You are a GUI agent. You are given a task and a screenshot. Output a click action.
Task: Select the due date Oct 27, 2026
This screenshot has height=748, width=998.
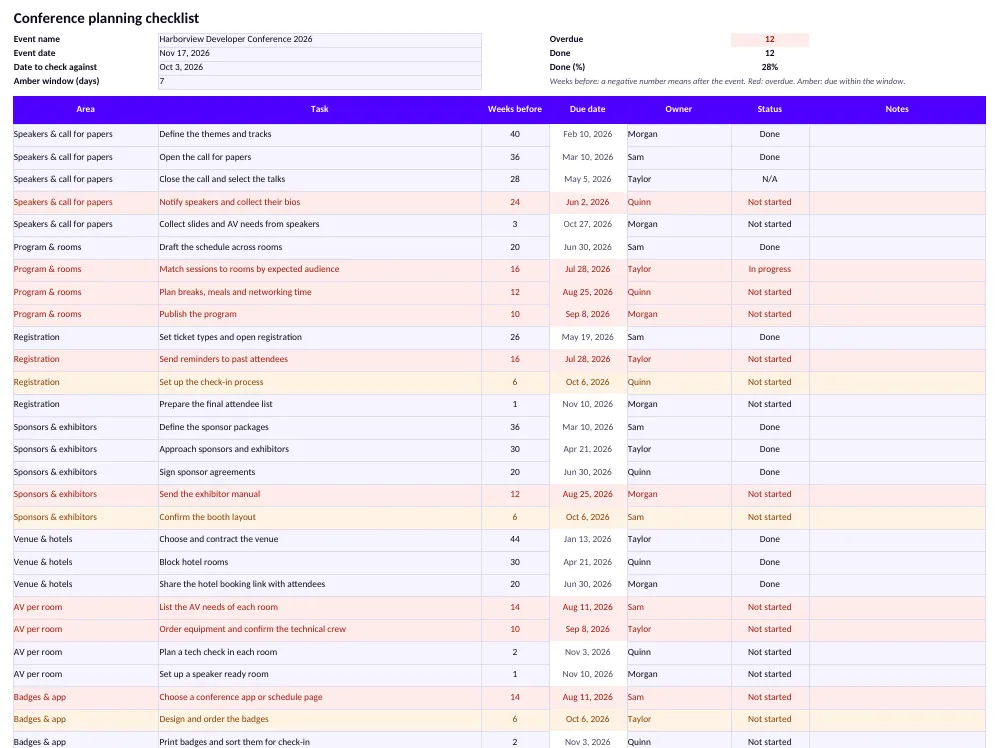tap(587, 224)
